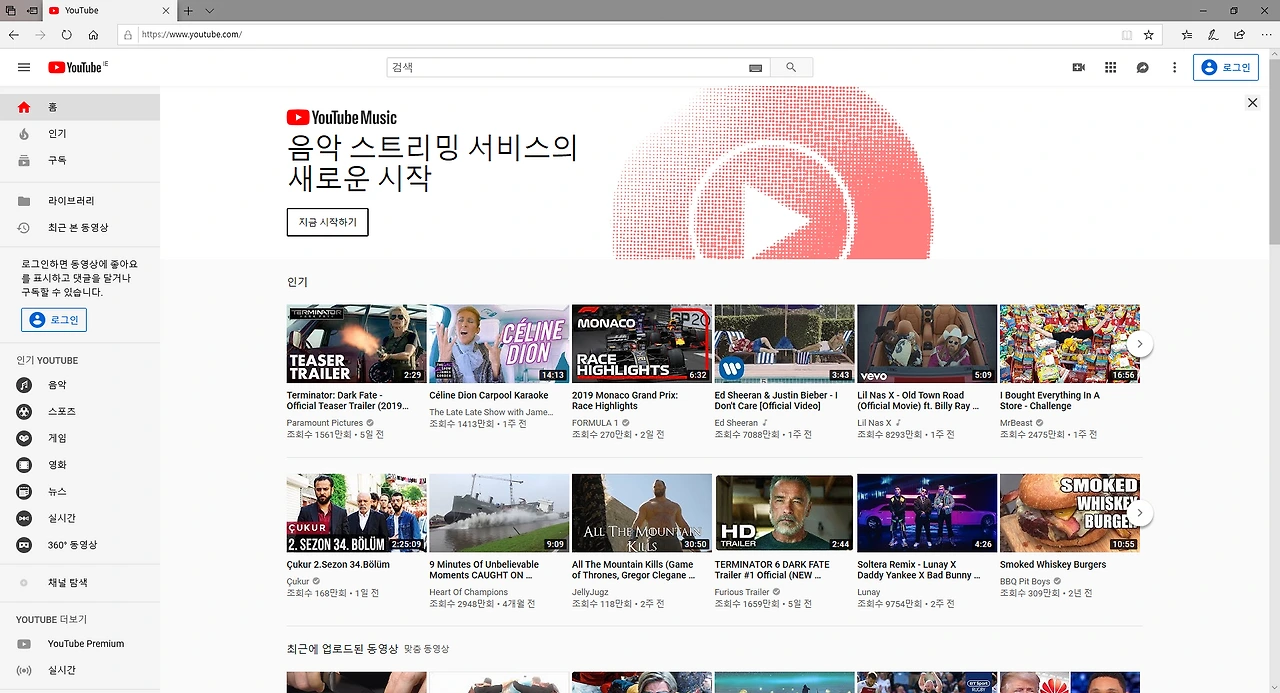Show next videos in second row
The width and height of the screenshot is (1280, 693).
coord(1139,513)
